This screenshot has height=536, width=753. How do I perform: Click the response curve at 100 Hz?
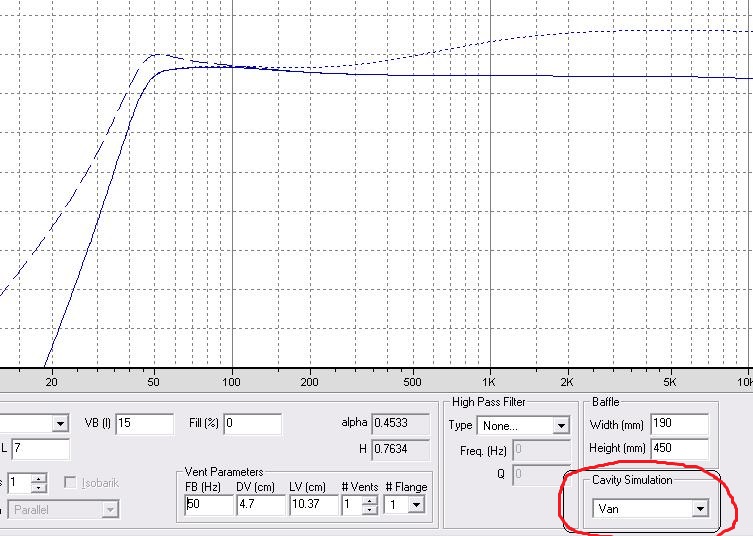(x=232, y=67)
